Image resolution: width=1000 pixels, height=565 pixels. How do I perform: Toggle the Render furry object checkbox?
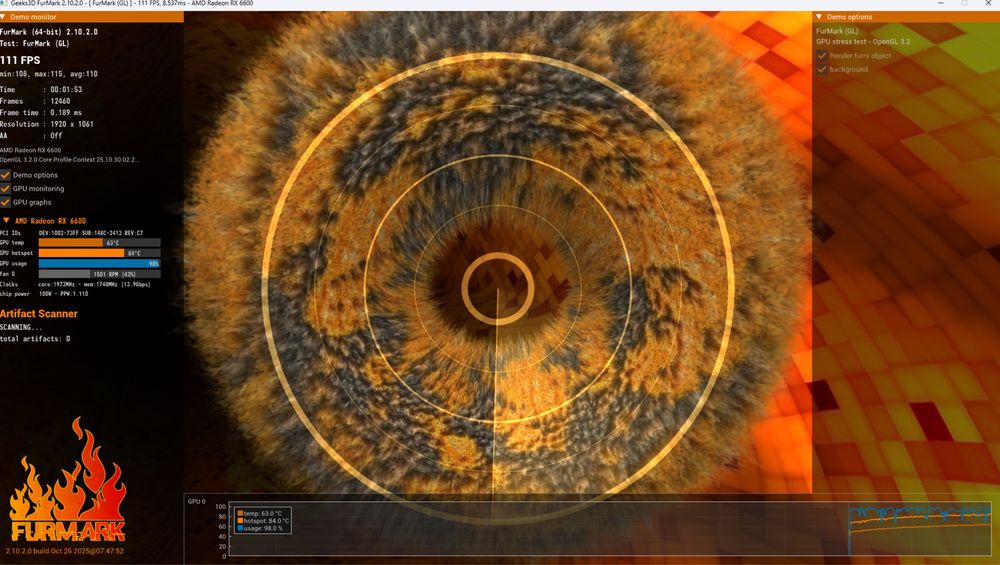(821, 55)
